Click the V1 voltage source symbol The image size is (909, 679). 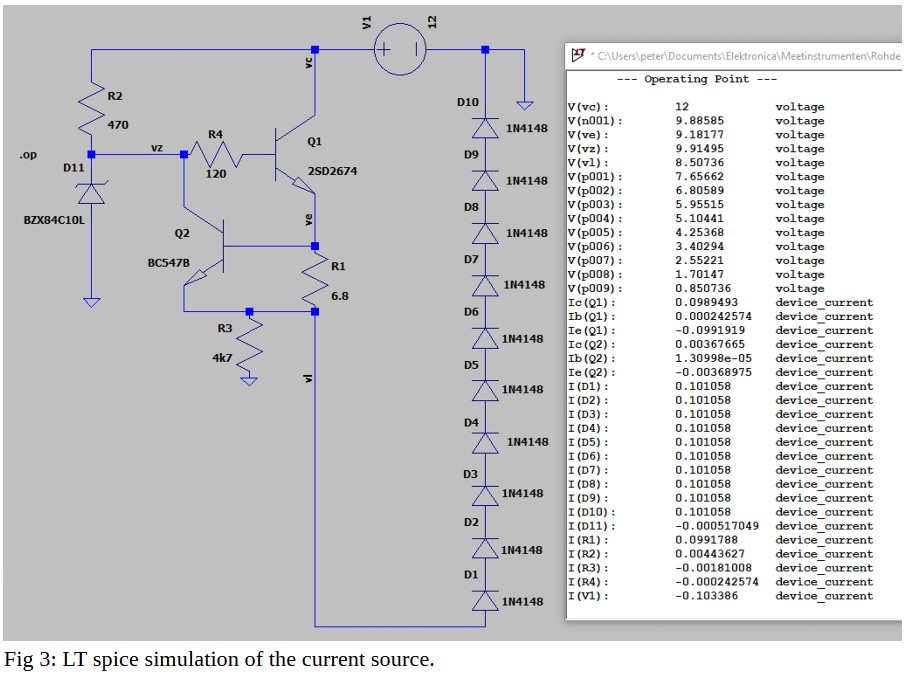400,49
